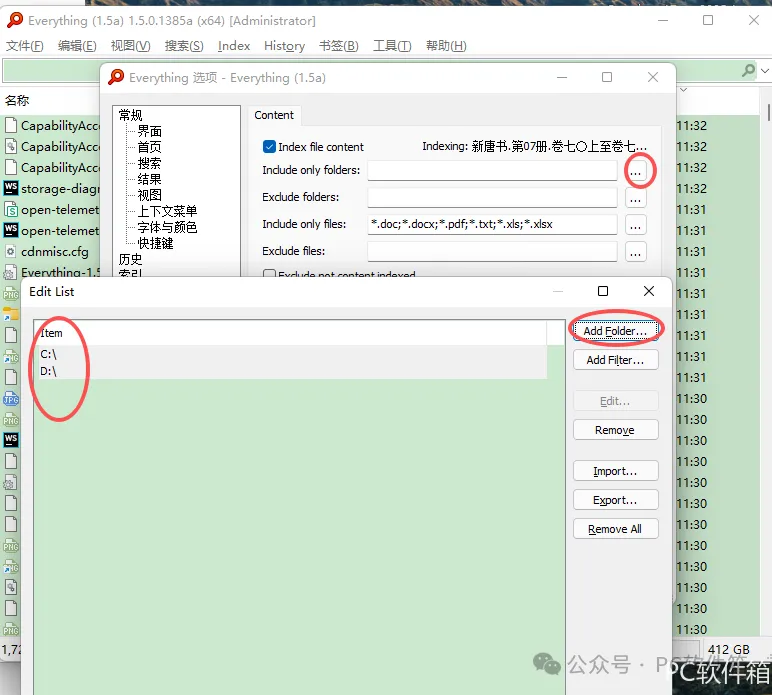Open the Index menu
Screen dimensions: 772x695
(x=234, y=46)
